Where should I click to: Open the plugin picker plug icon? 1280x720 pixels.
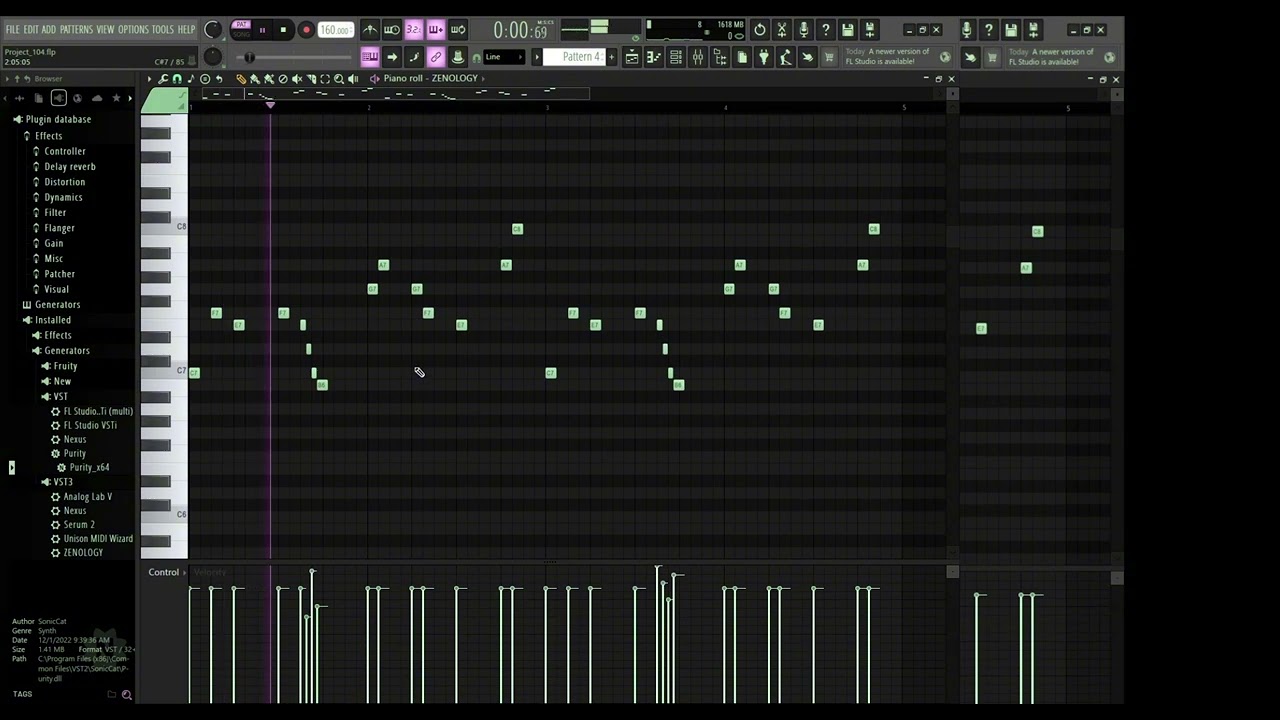763,57
